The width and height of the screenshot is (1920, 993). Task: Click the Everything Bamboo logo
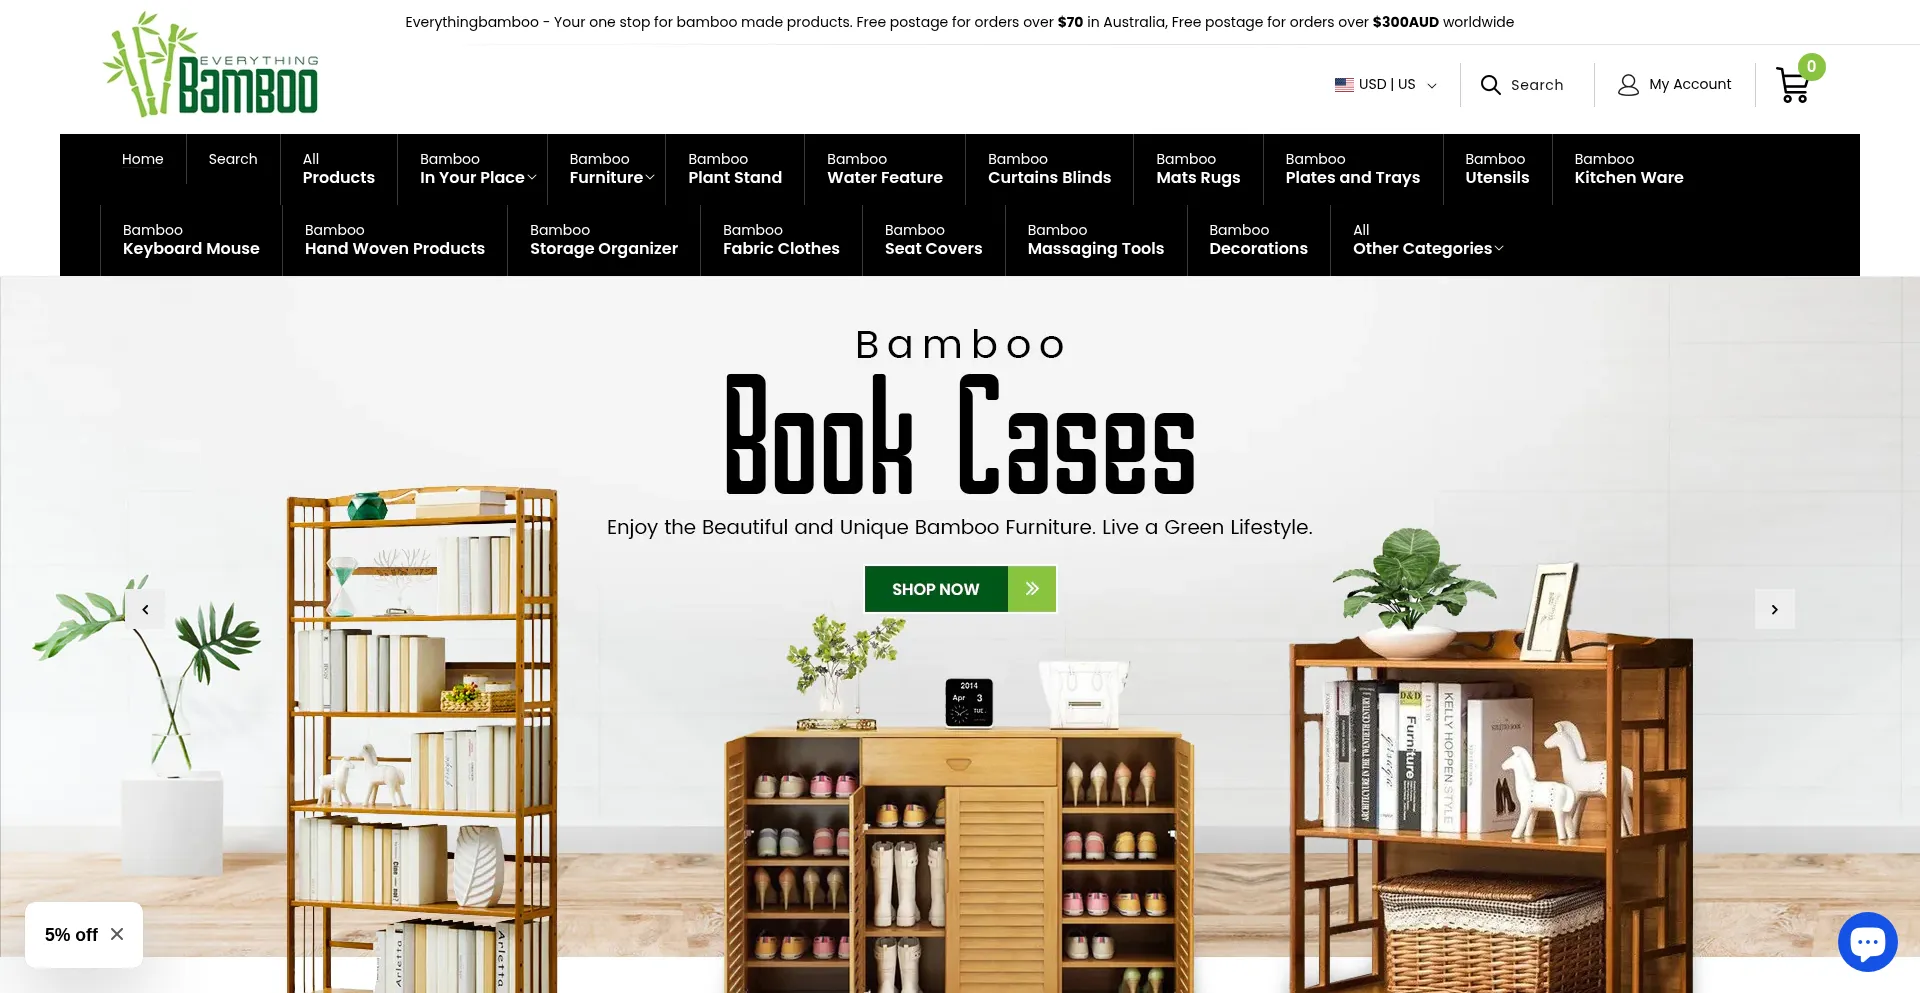click(211, 65)
